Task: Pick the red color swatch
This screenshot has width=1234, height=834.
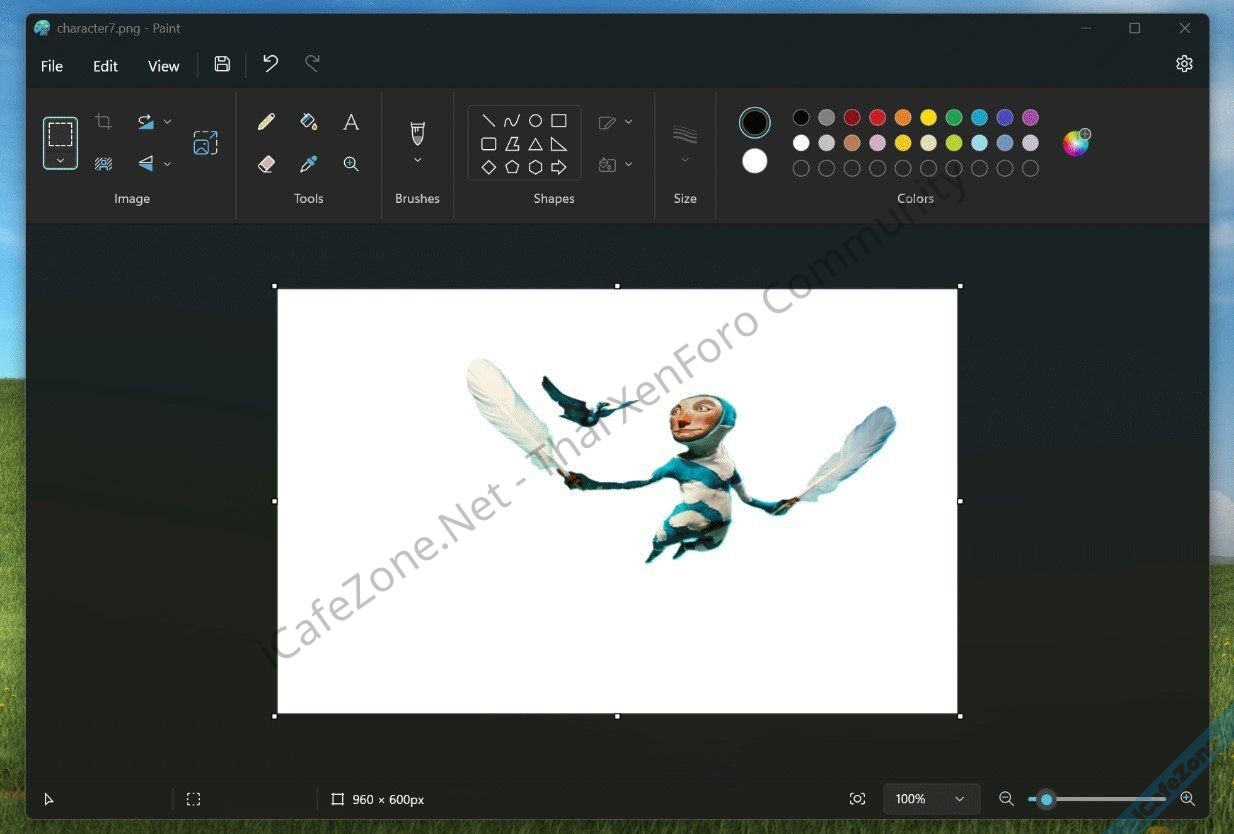Action: (877, 118)
